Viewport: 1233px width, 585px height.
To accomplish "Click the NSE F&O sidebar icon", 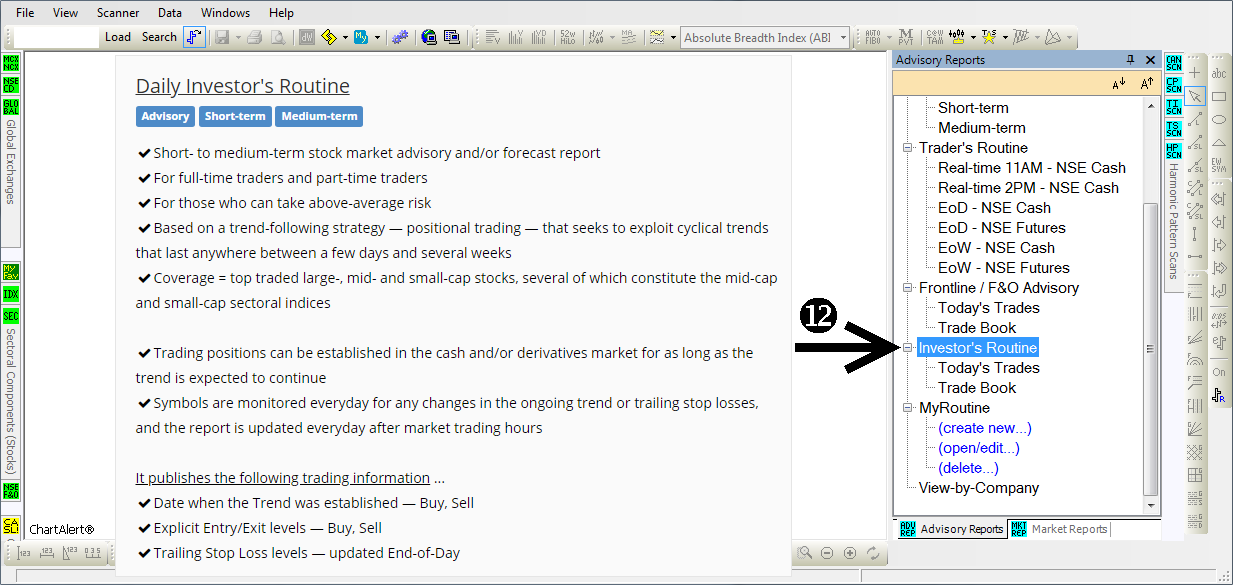I will [11, 491].
